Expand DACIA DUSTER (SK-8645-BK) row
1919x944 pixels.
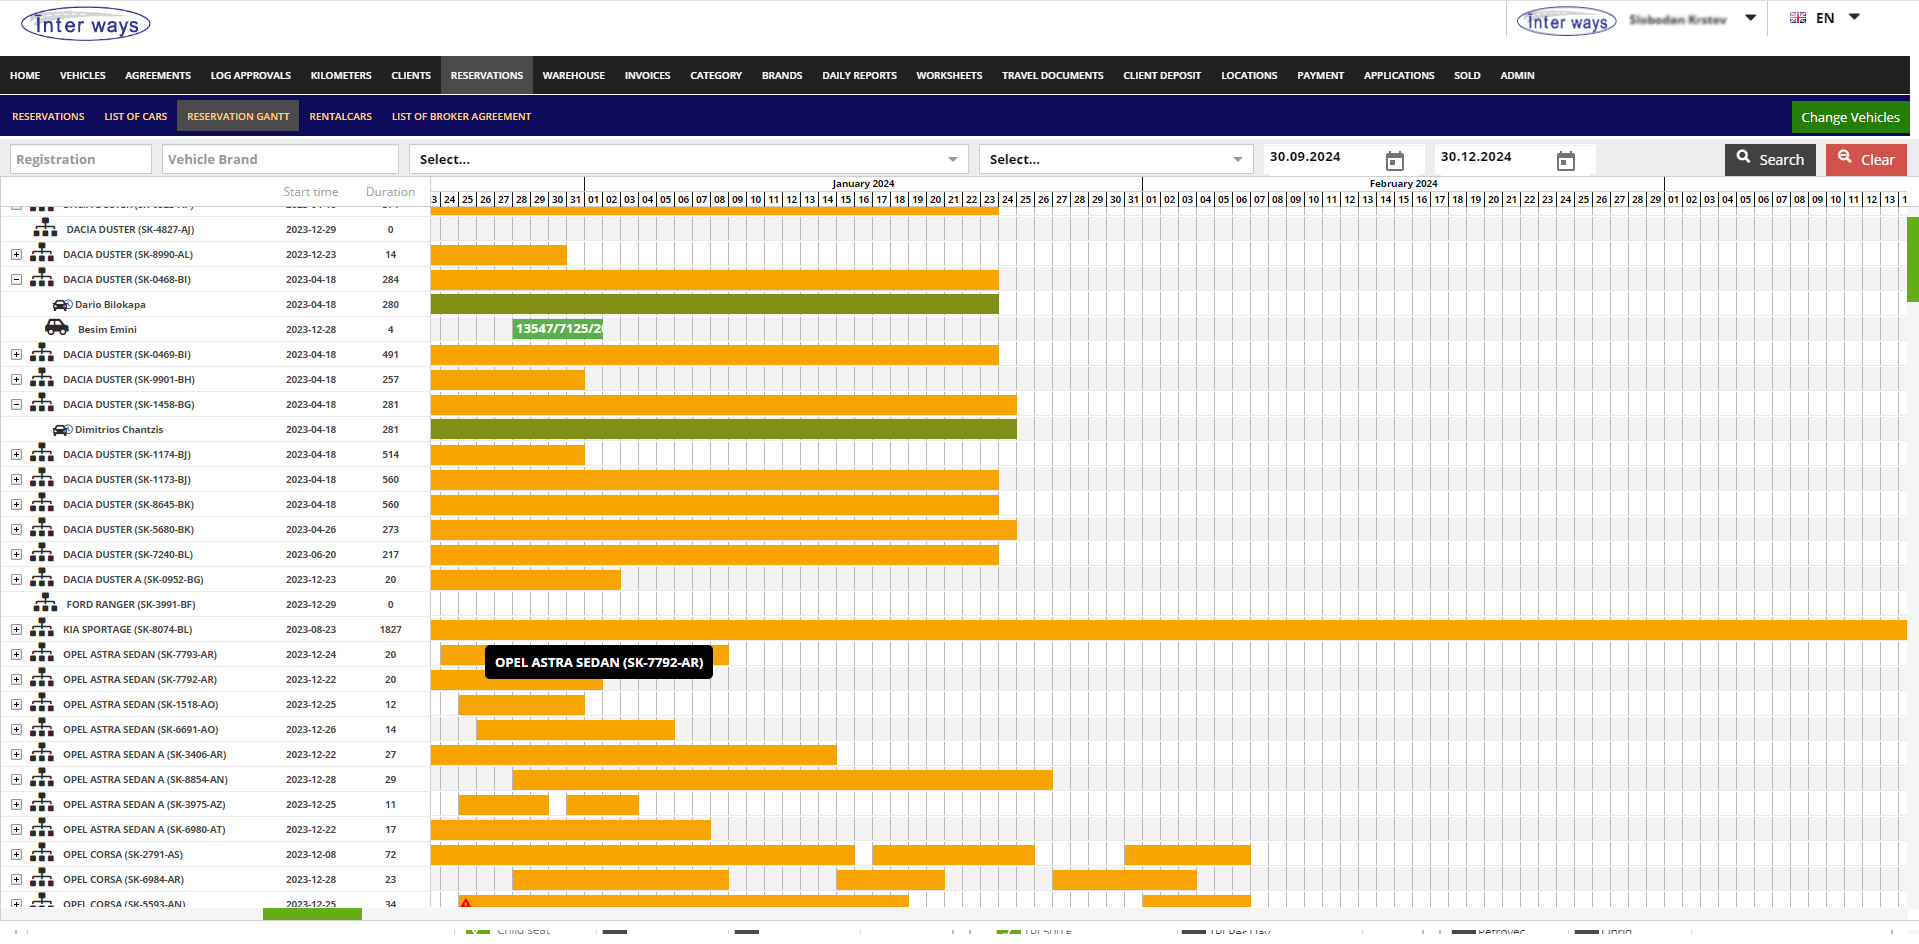click(16, 504)
